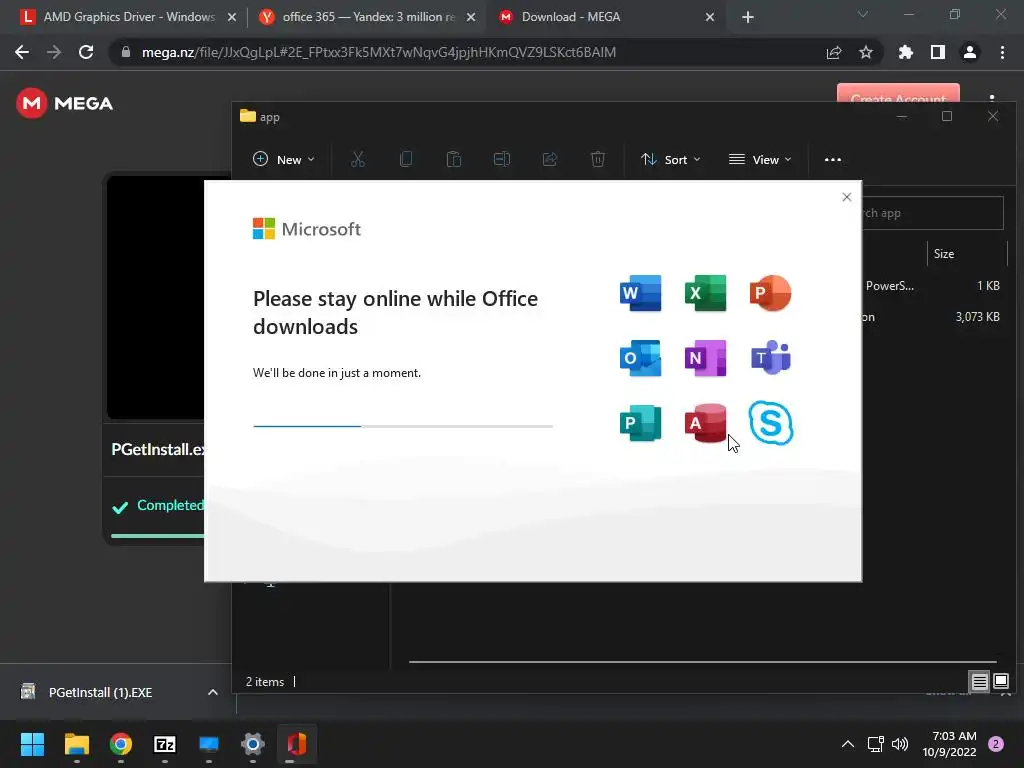
Task: Click the Cut icon in Explorer toolbar
Action: coord(358,159)
